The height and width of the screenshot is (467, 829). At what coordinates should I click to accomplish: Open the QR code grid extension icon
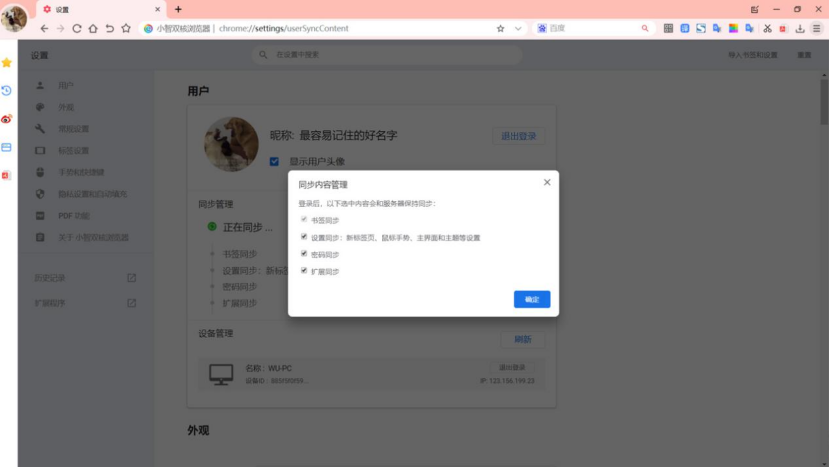click(668, 29)
